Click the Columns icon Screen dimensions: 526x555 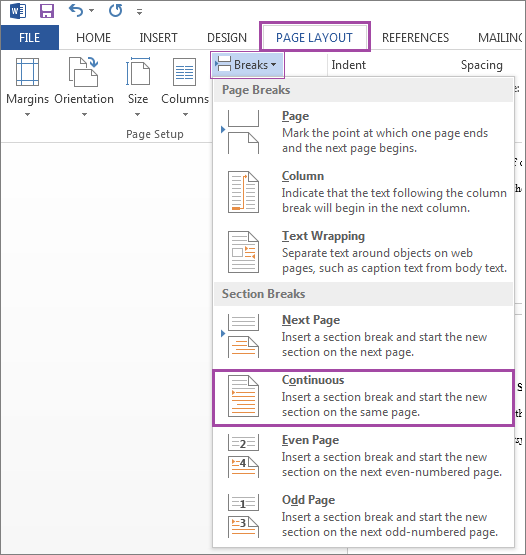coord(184,72)
